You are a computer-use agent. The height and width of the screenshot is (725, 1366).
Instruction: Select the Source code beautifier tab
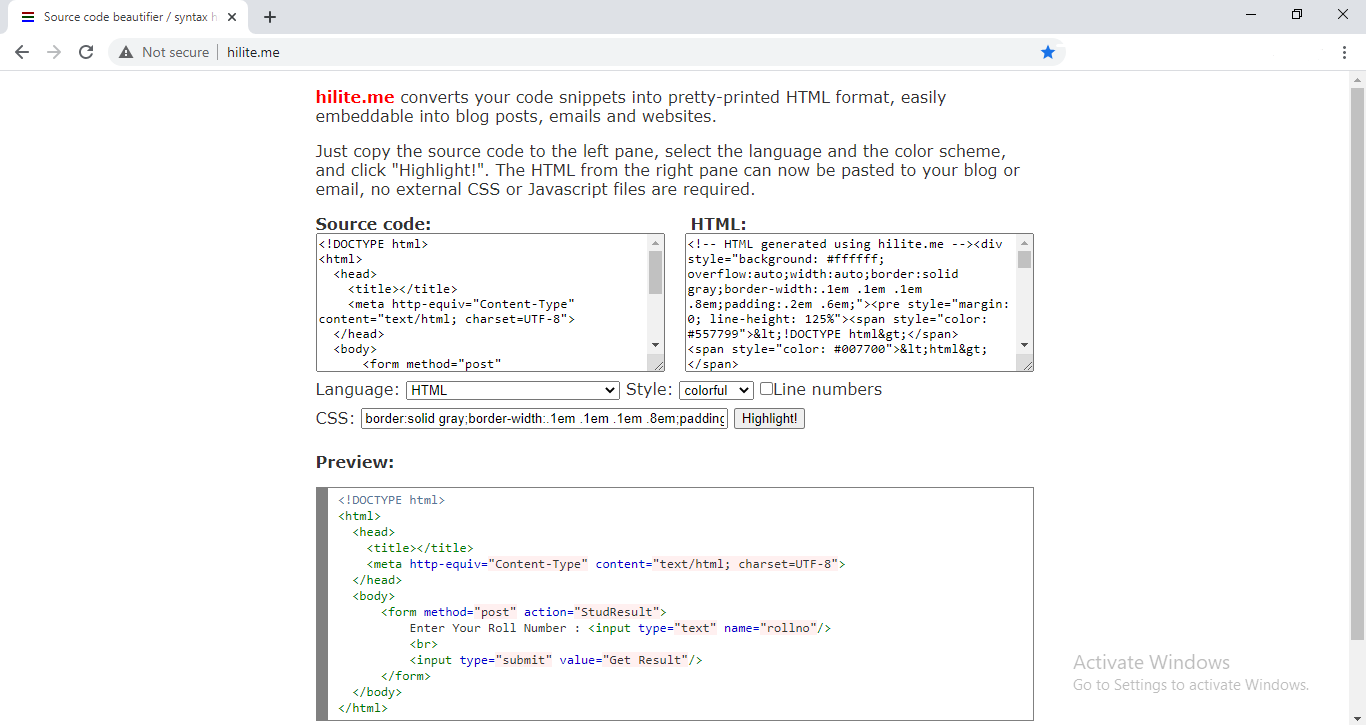coord(125,16)
